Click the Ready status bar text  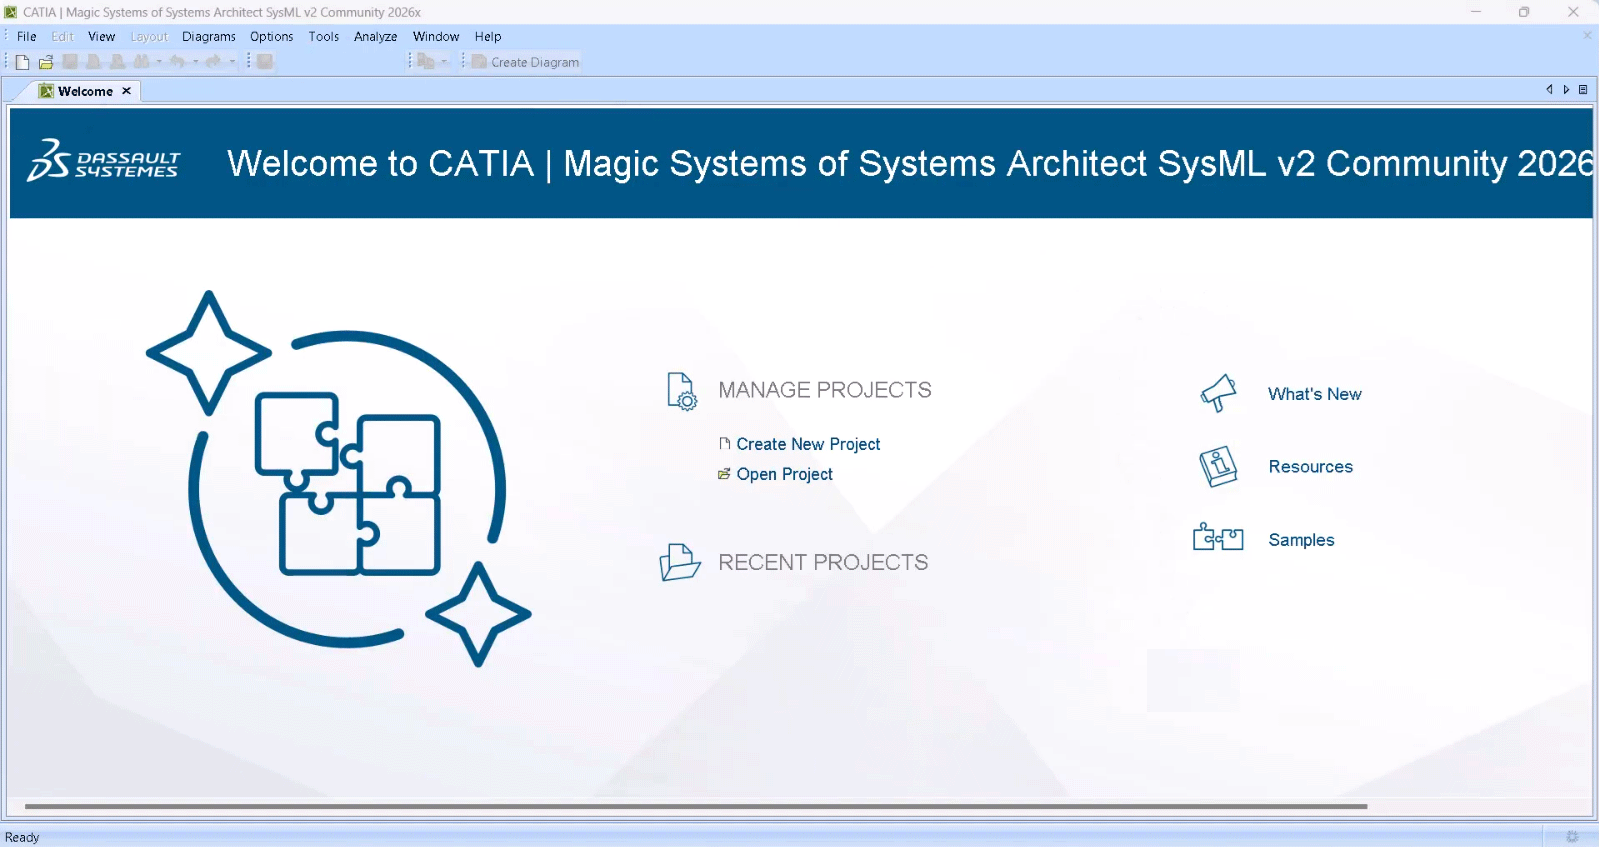point(22,838)
